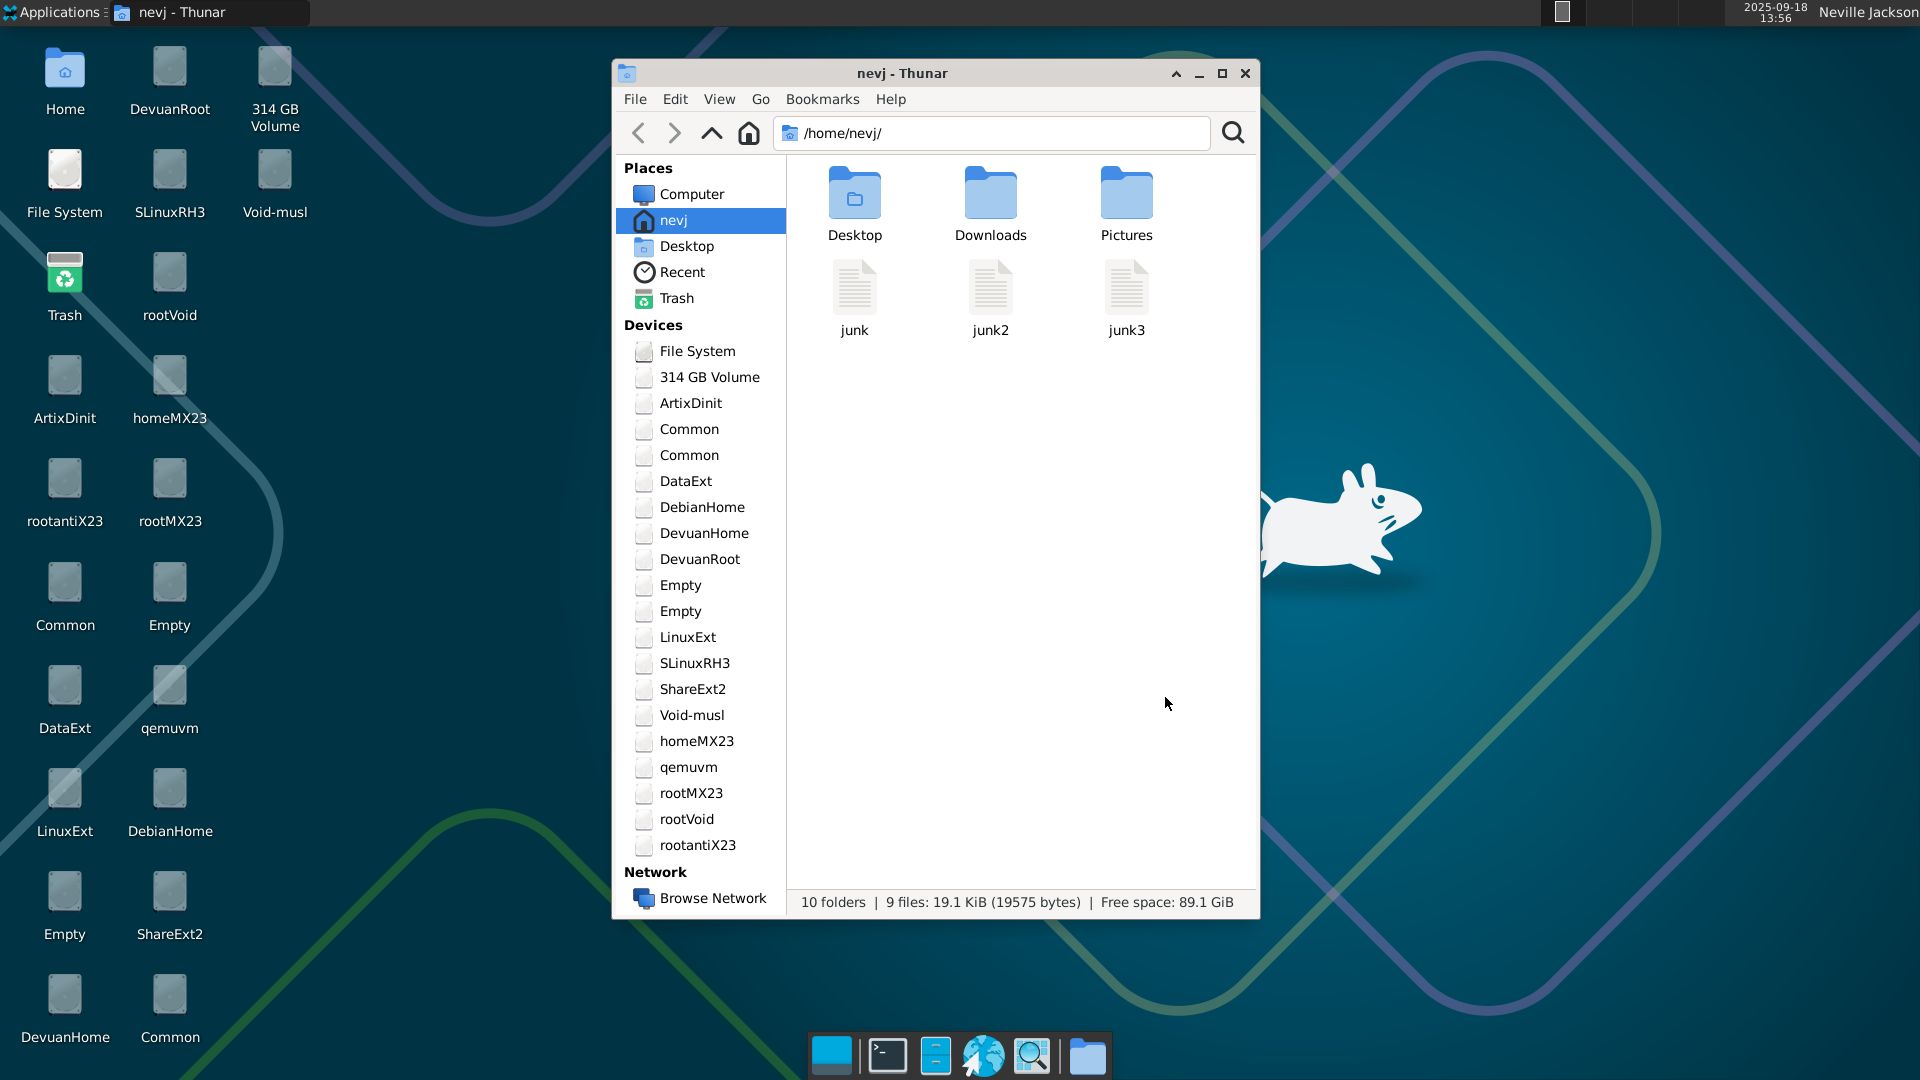The height and width of the screenshot is (1080, 1920).
Task: Click the Back navigation arrow
Action: tap(638, 133)
